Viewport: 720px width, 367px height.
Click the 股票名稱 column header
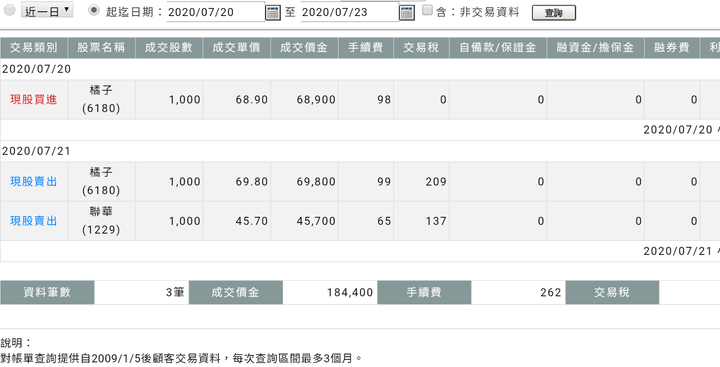click(x=101, y=48)
